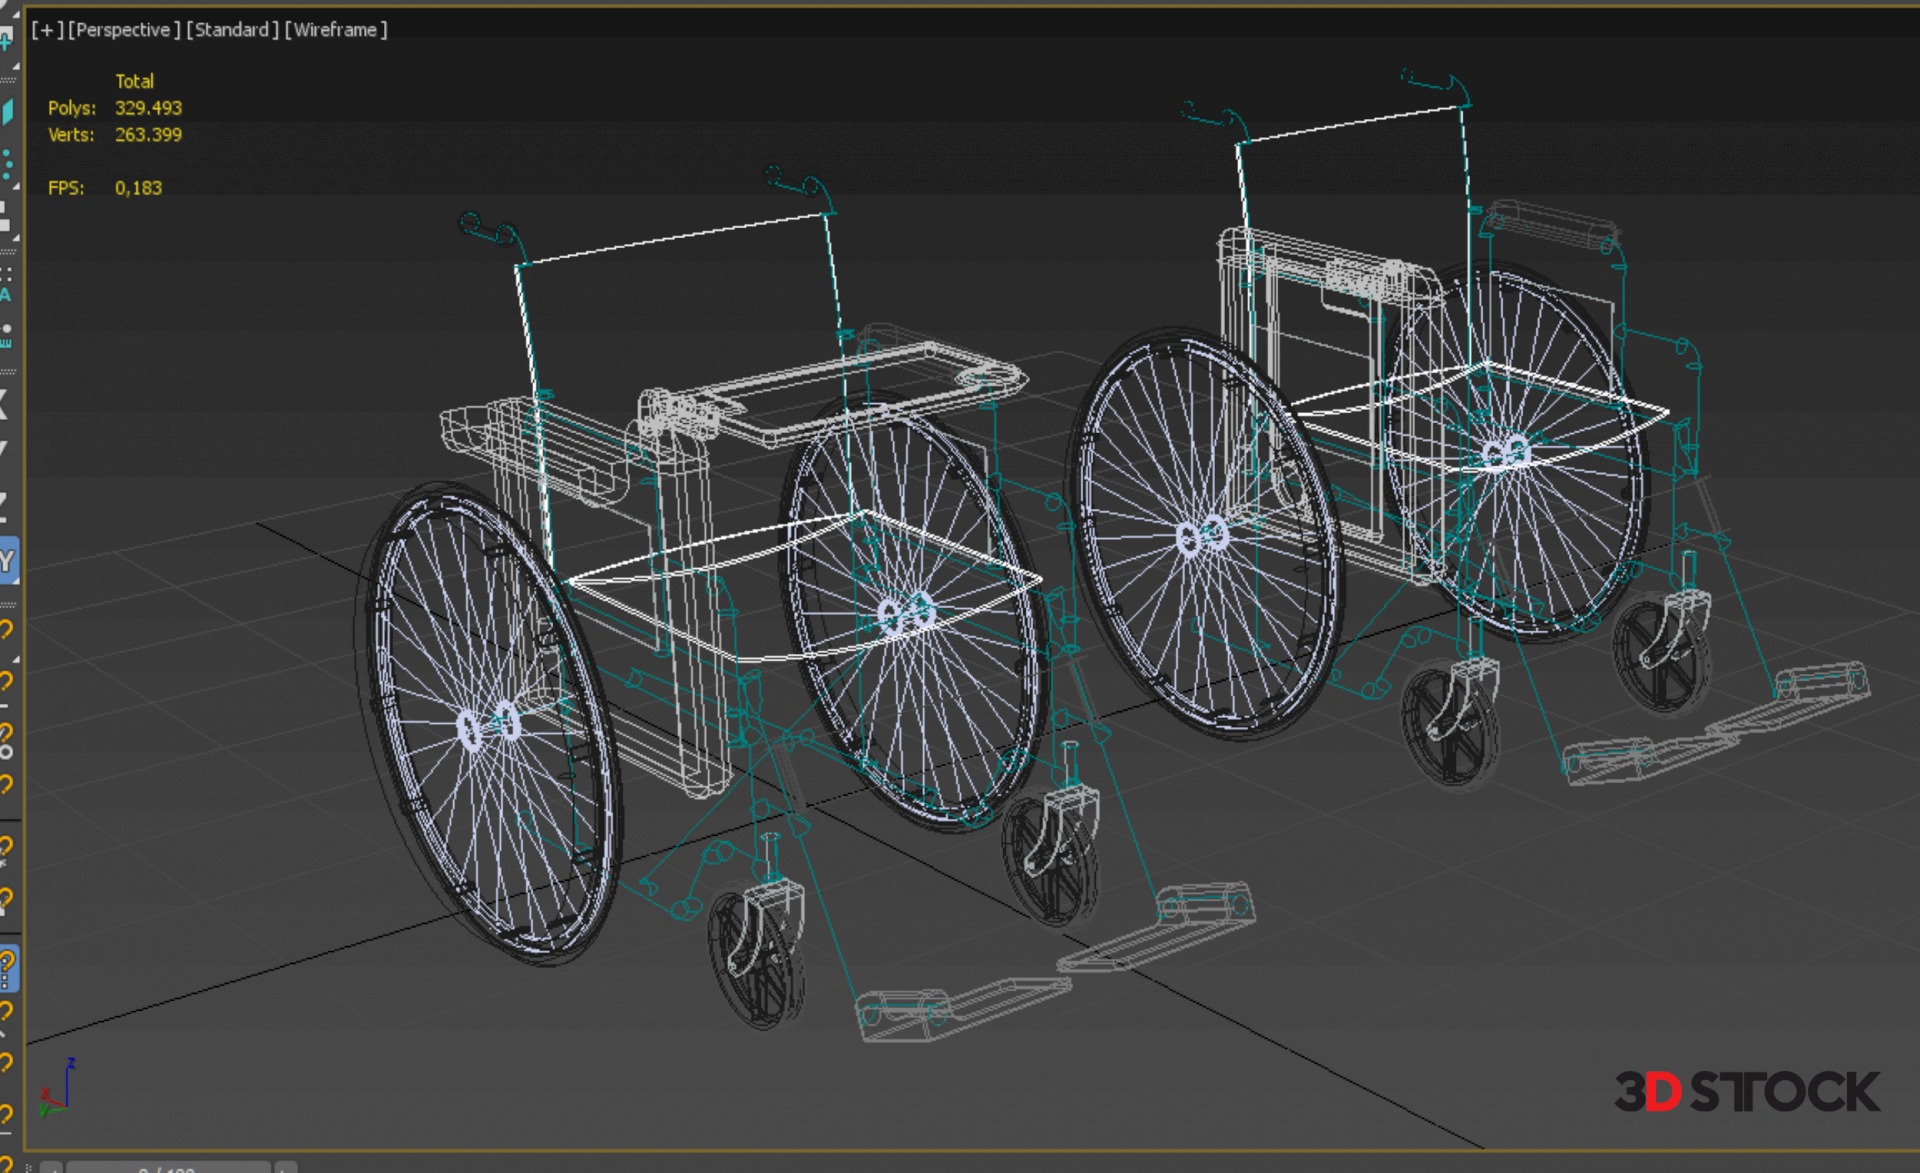
Task: Click the Wireframe display mode label
Action: pyautogui.click(x=336, y=30)
